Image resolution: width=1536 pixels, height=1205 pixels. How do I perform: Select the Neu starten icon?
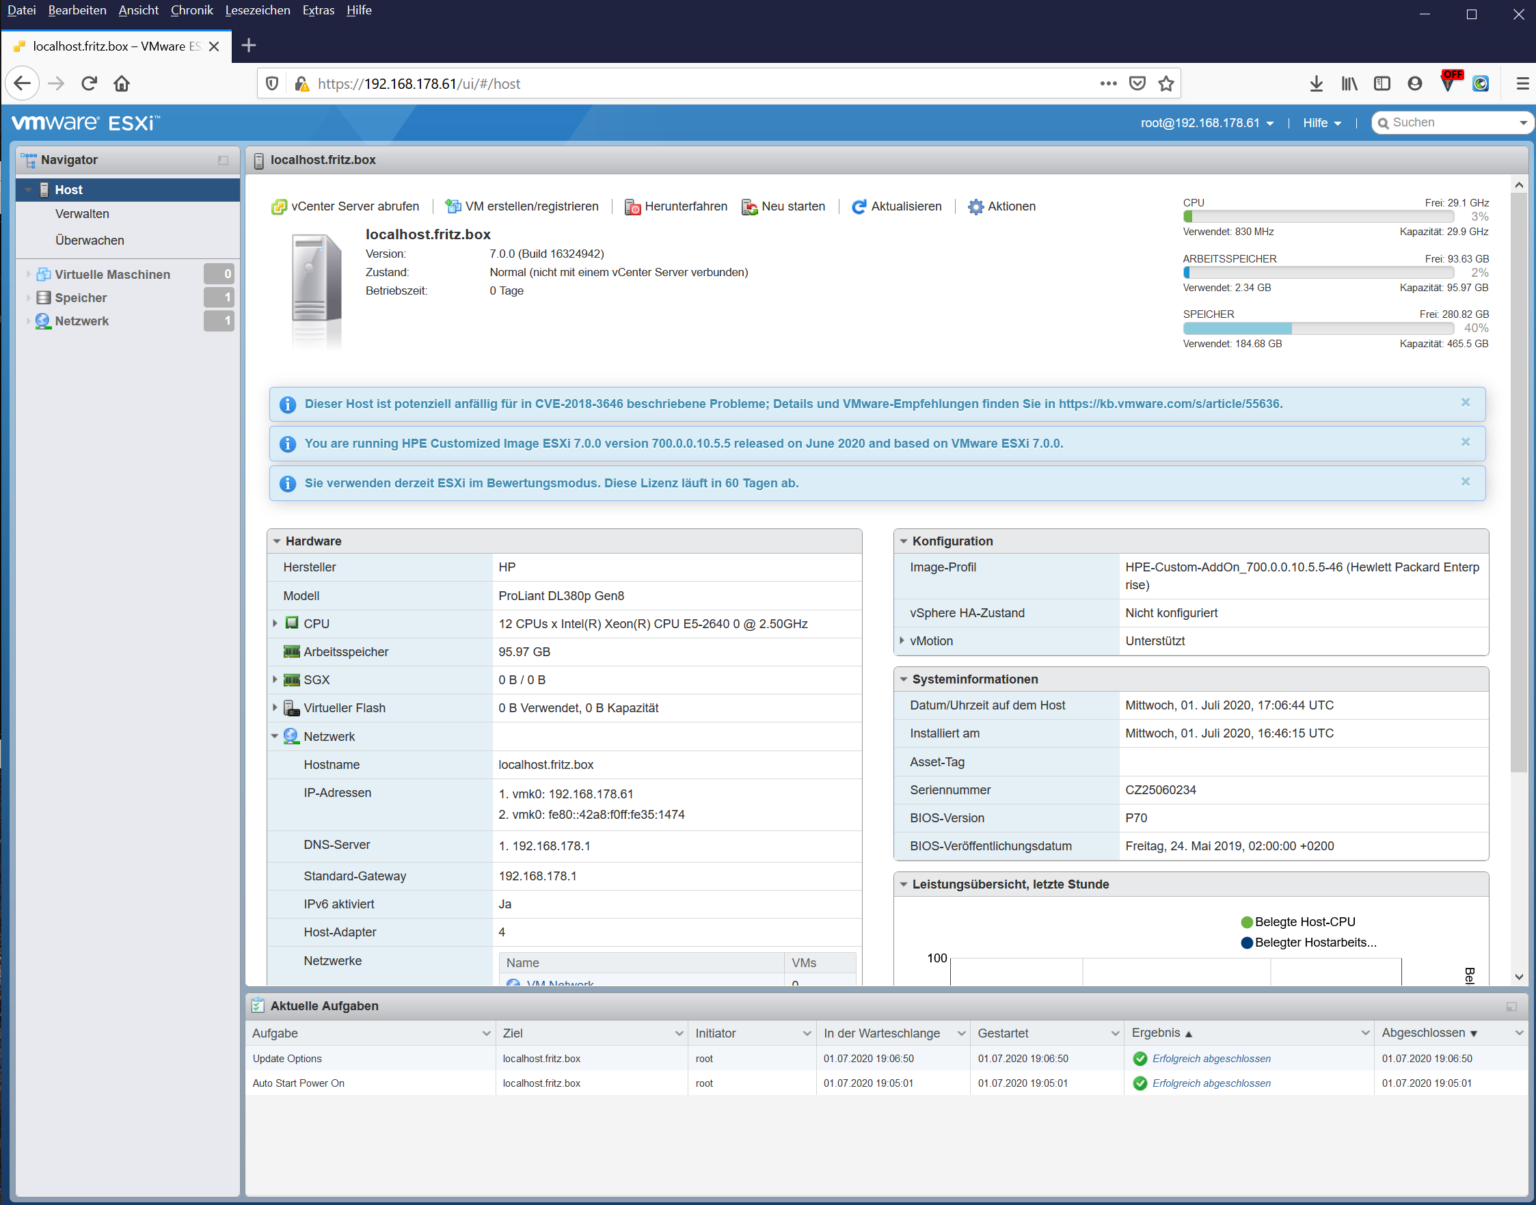pos(749,206)
